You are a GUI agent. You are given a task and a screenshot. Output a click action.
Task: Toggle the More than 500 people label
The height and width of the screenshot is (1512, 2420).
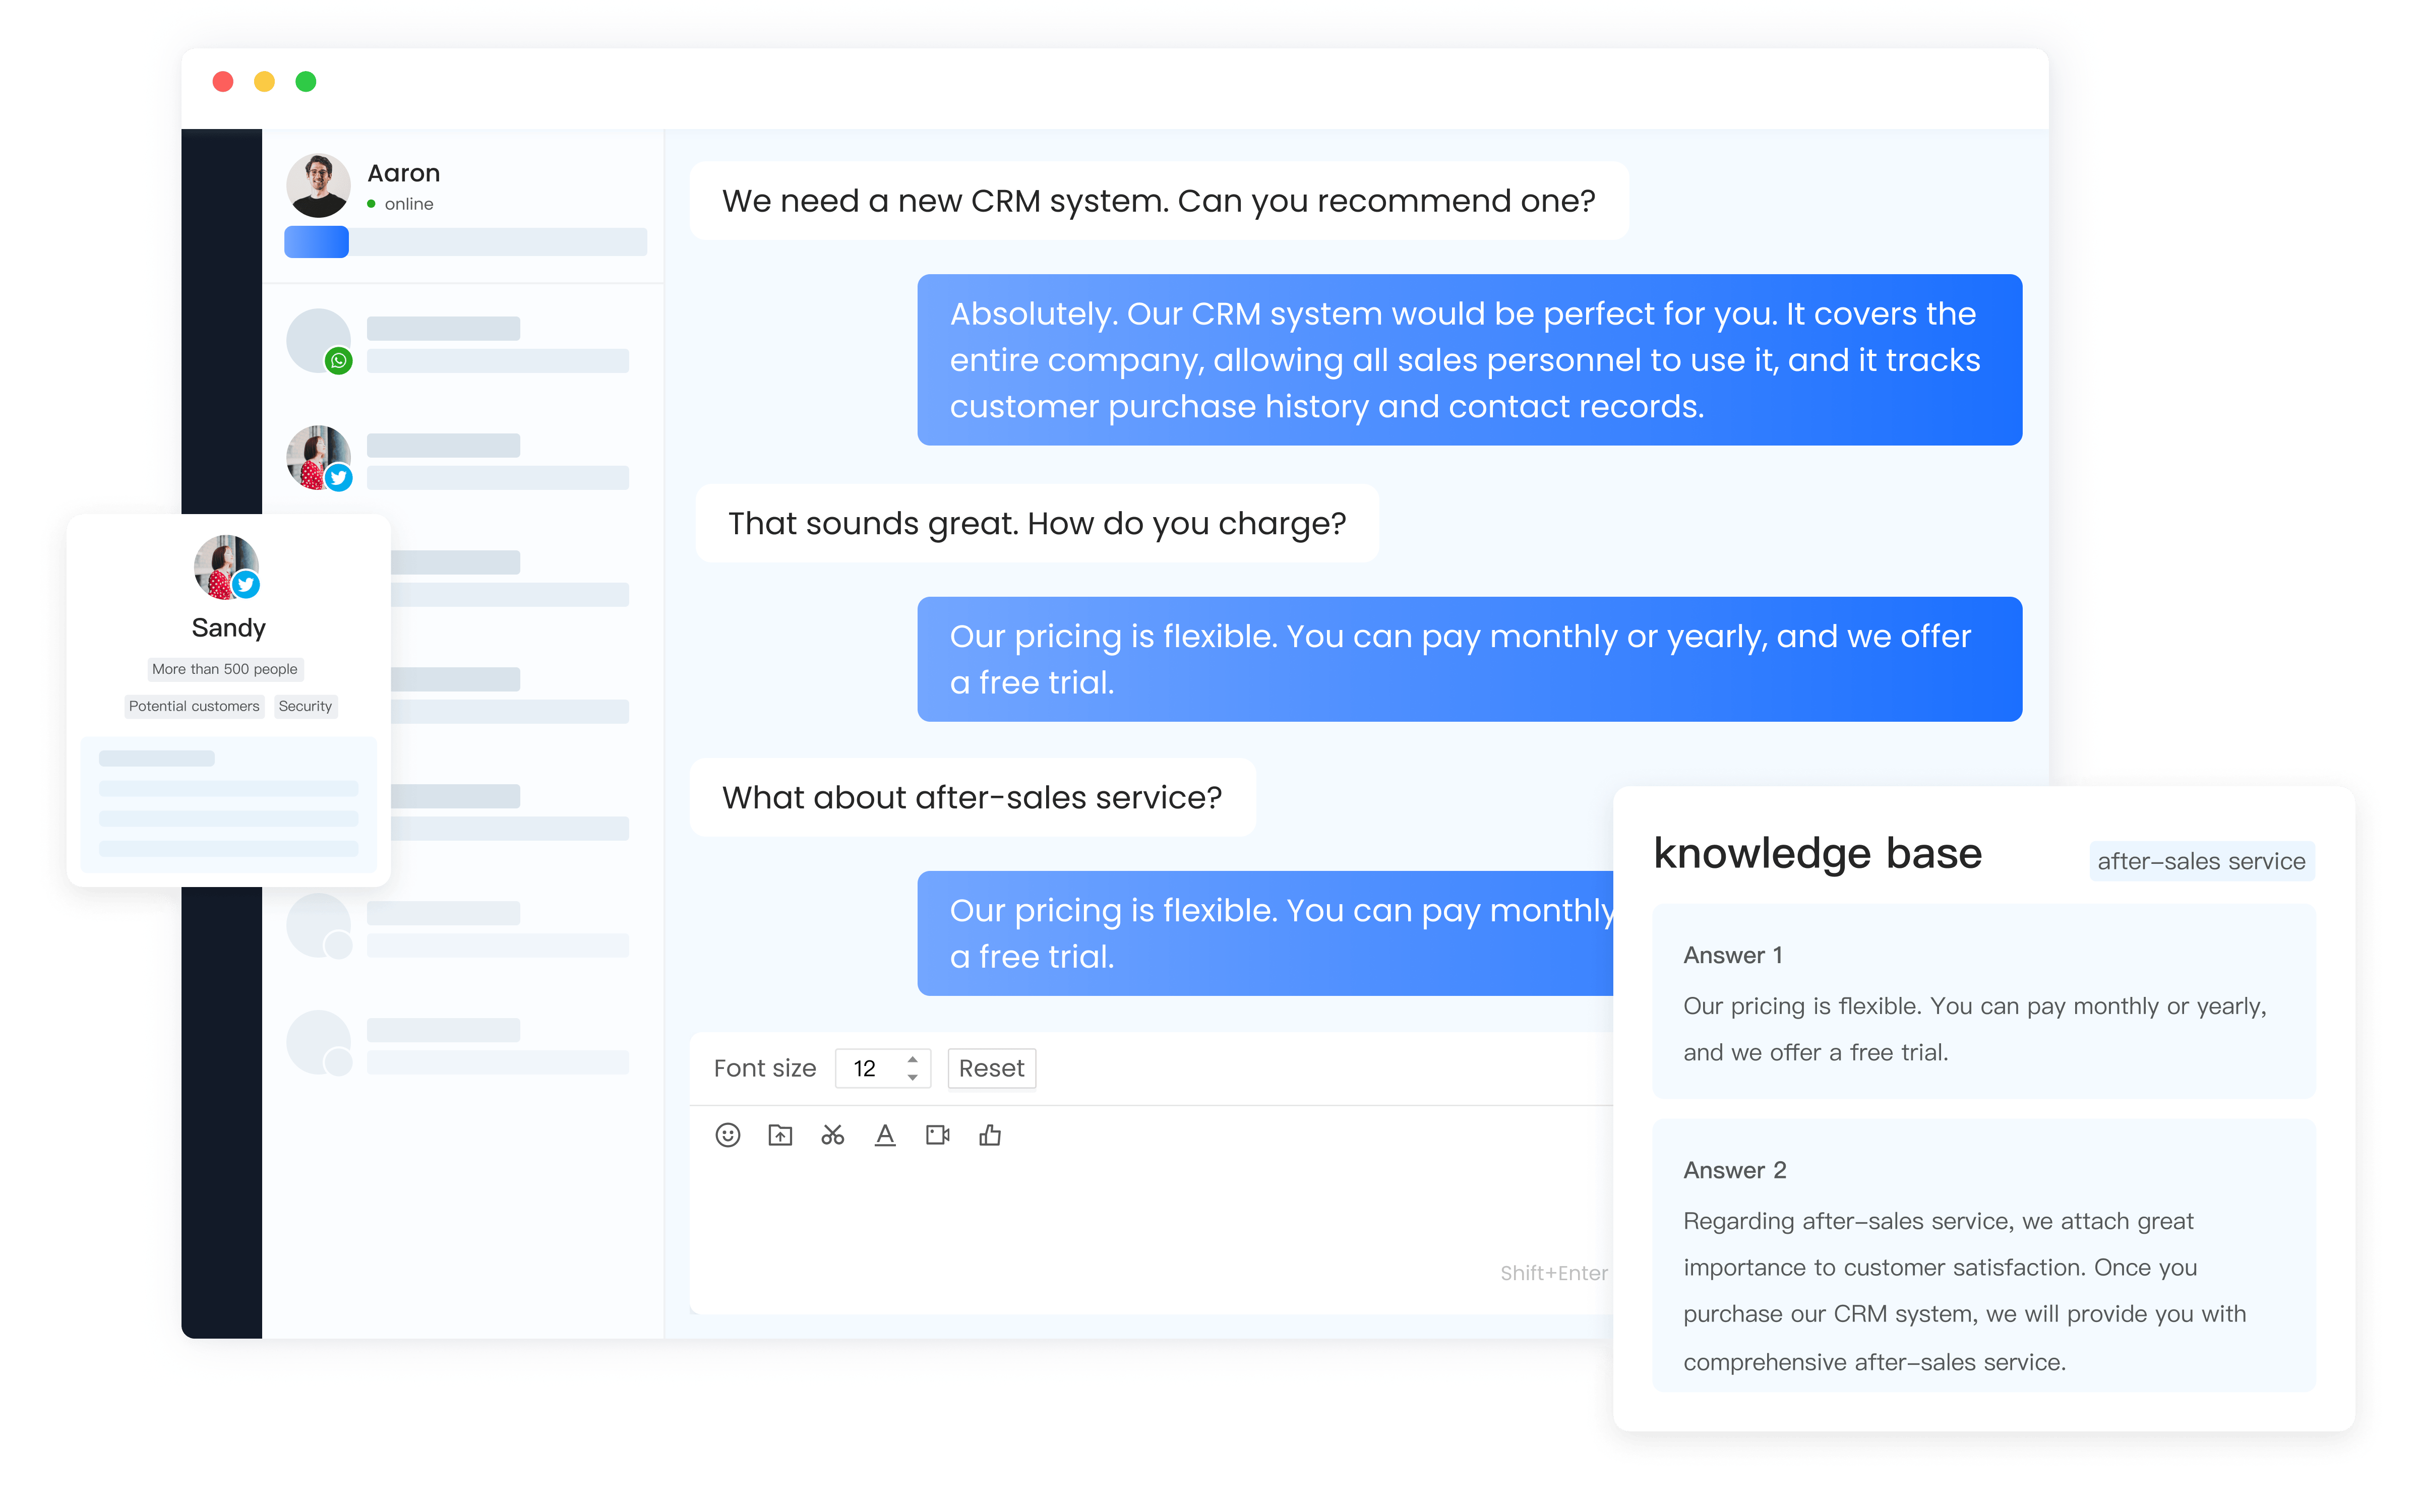[226, 669]
